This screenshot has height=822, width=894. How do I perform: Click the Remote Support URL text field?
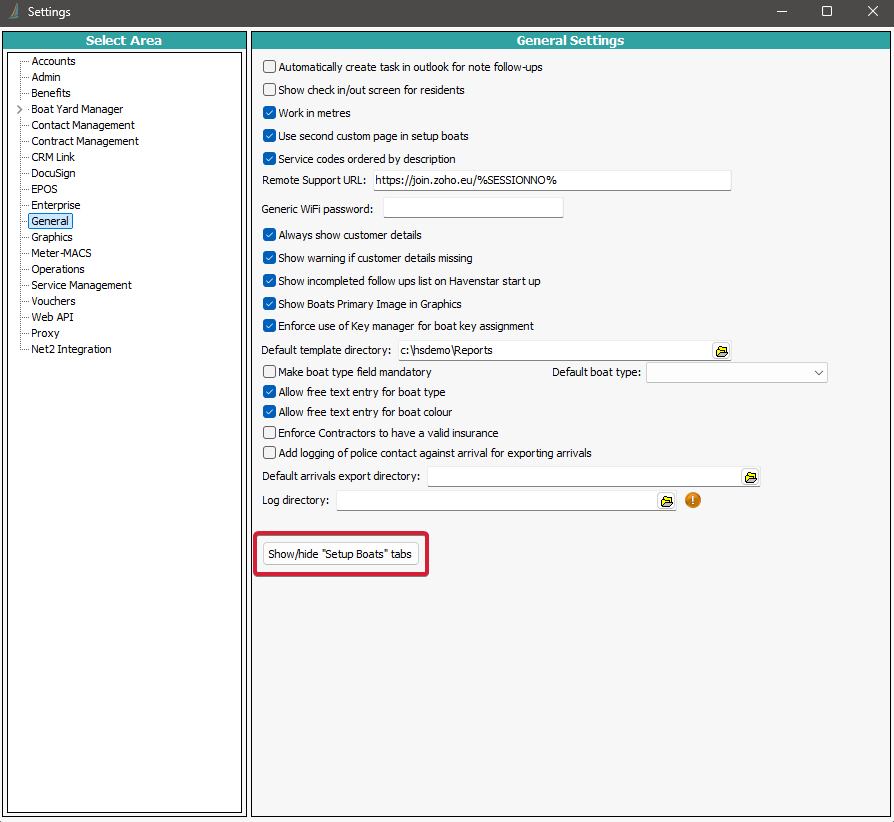[x=552, y=180]
